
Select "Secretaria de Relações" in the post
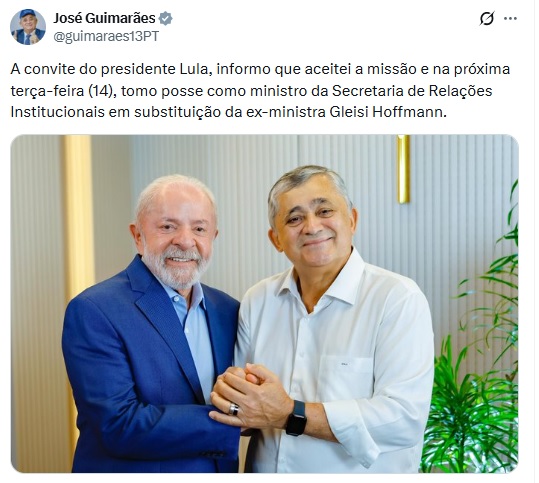[x=412, y=91]
